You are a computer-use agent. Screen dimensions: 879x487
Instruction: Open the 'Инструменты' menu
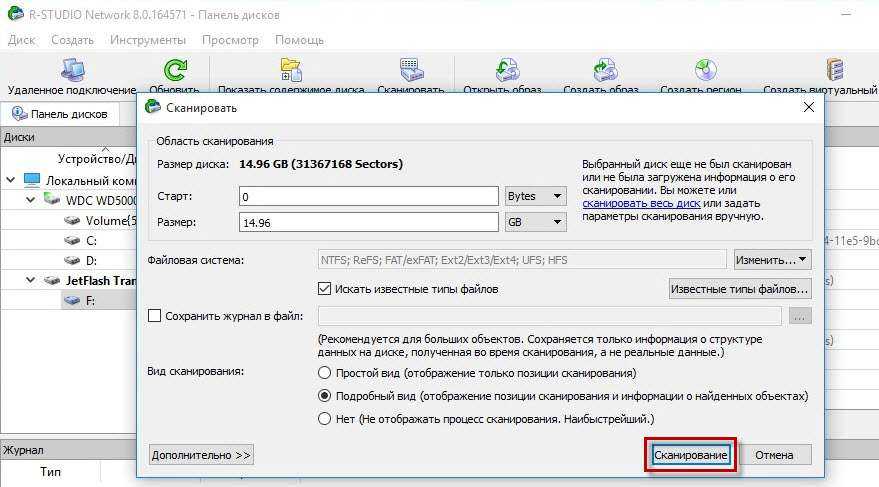148,40
